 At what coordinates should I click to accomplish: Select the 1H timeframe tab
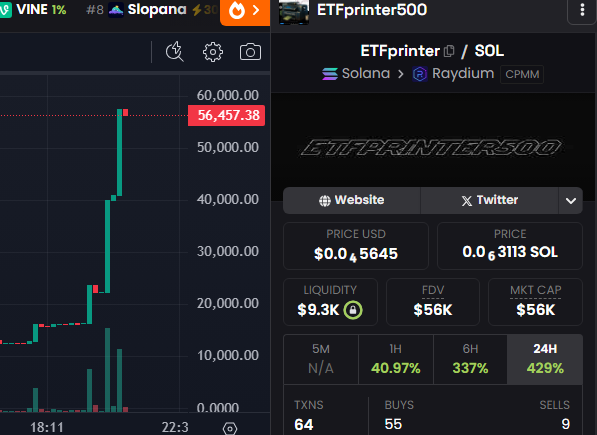[396, 359]
